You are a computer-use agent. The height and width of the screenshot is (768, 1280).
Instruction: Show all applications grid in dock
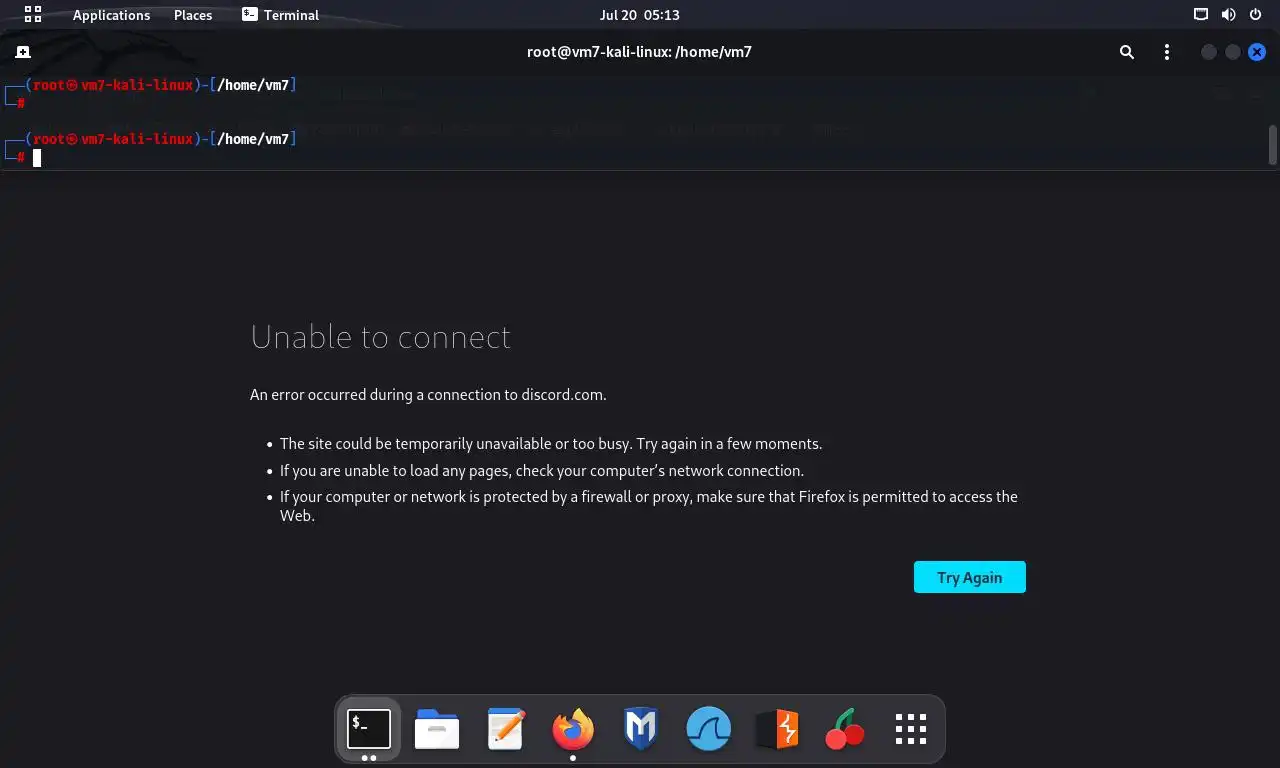[x=911, y=729]
